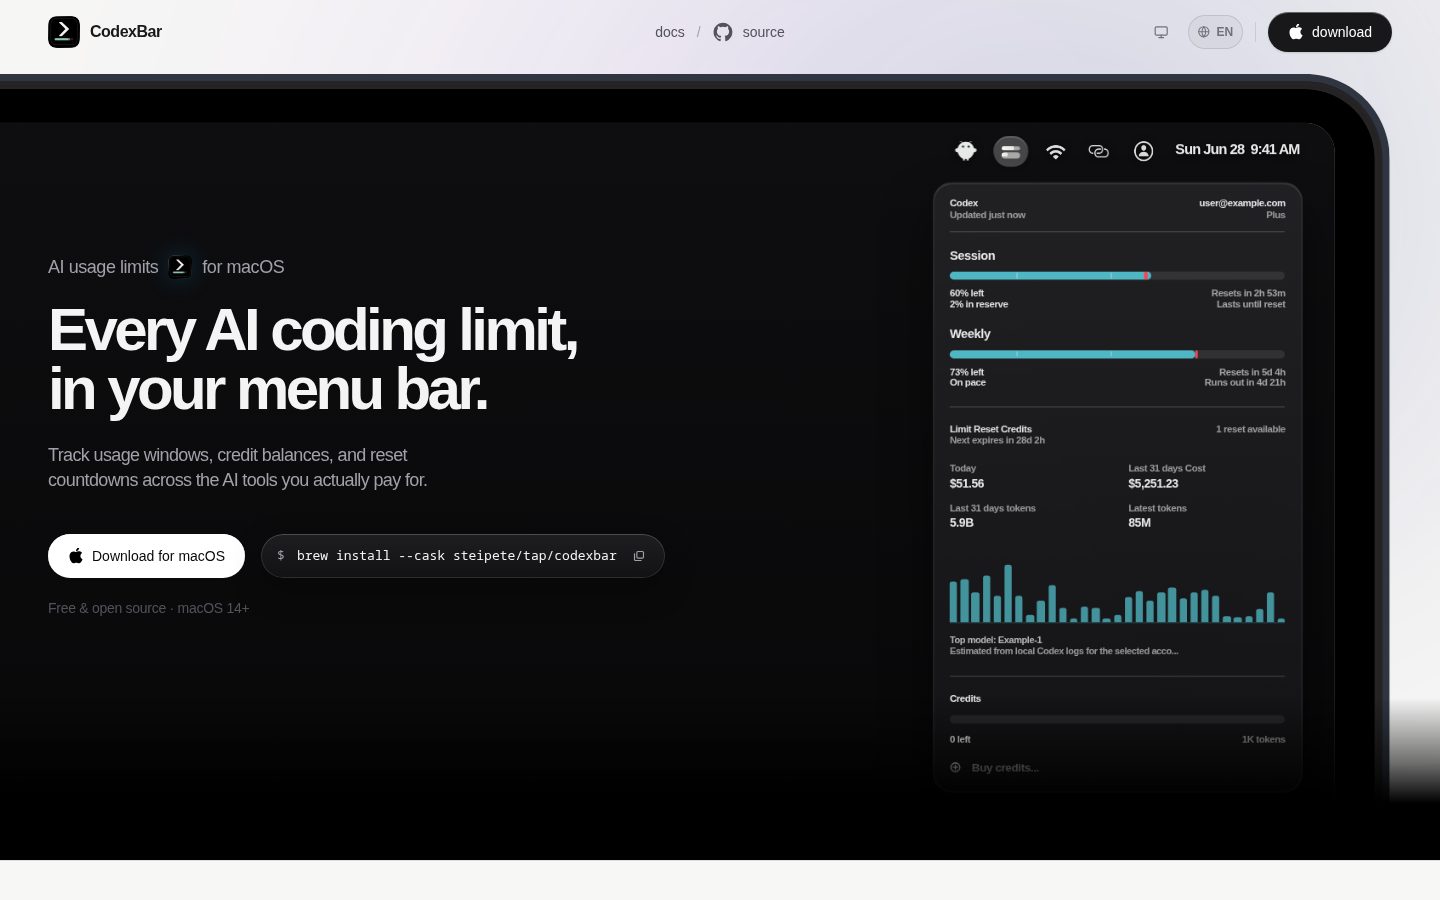Click the user account menu bar icon
Viewport: 1440px width, 900px height.
tap(1144, 151)
